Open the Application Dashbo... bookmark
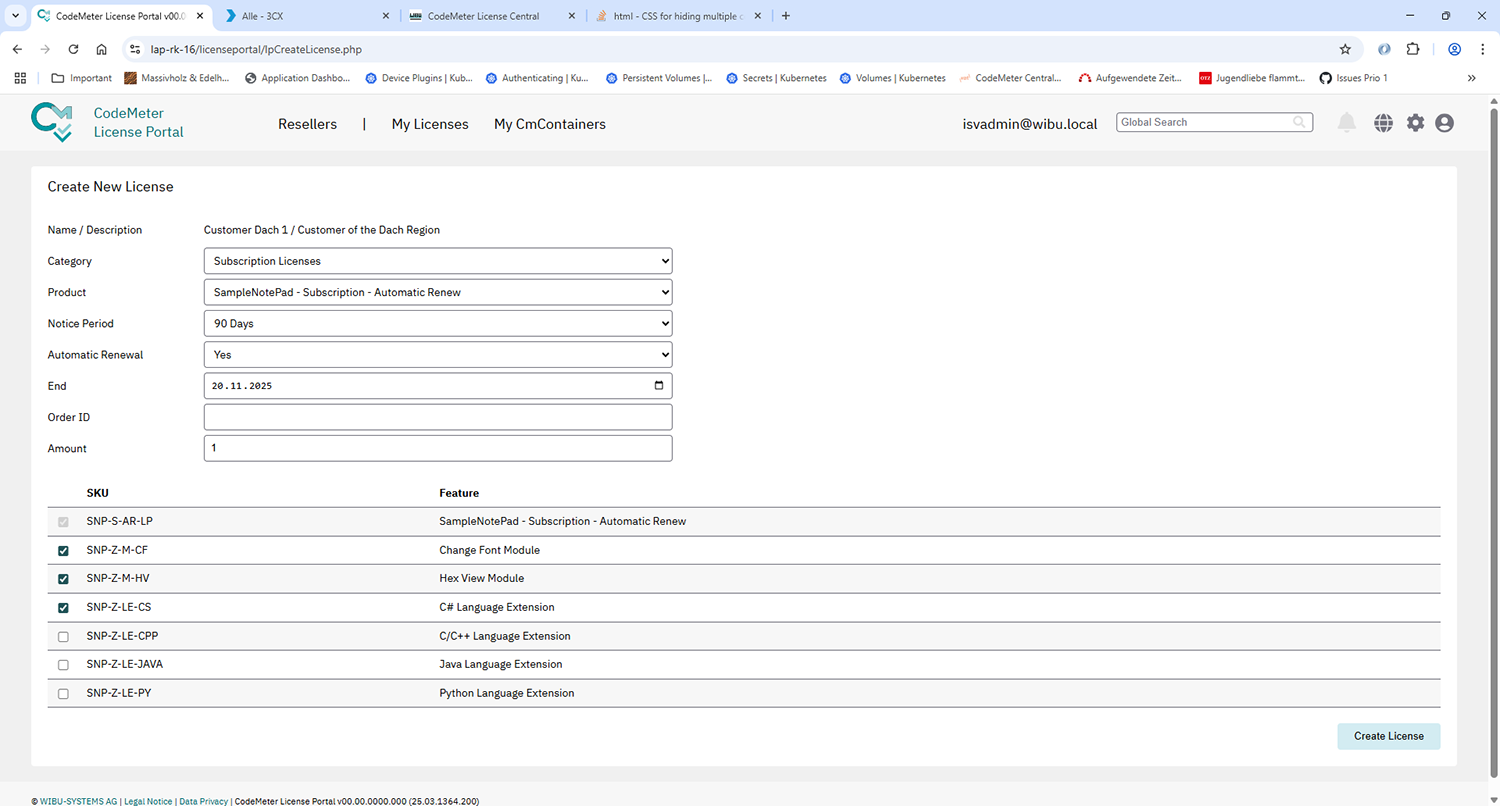The width and height of the screenshot is (1500, 806). coord(297,78)
